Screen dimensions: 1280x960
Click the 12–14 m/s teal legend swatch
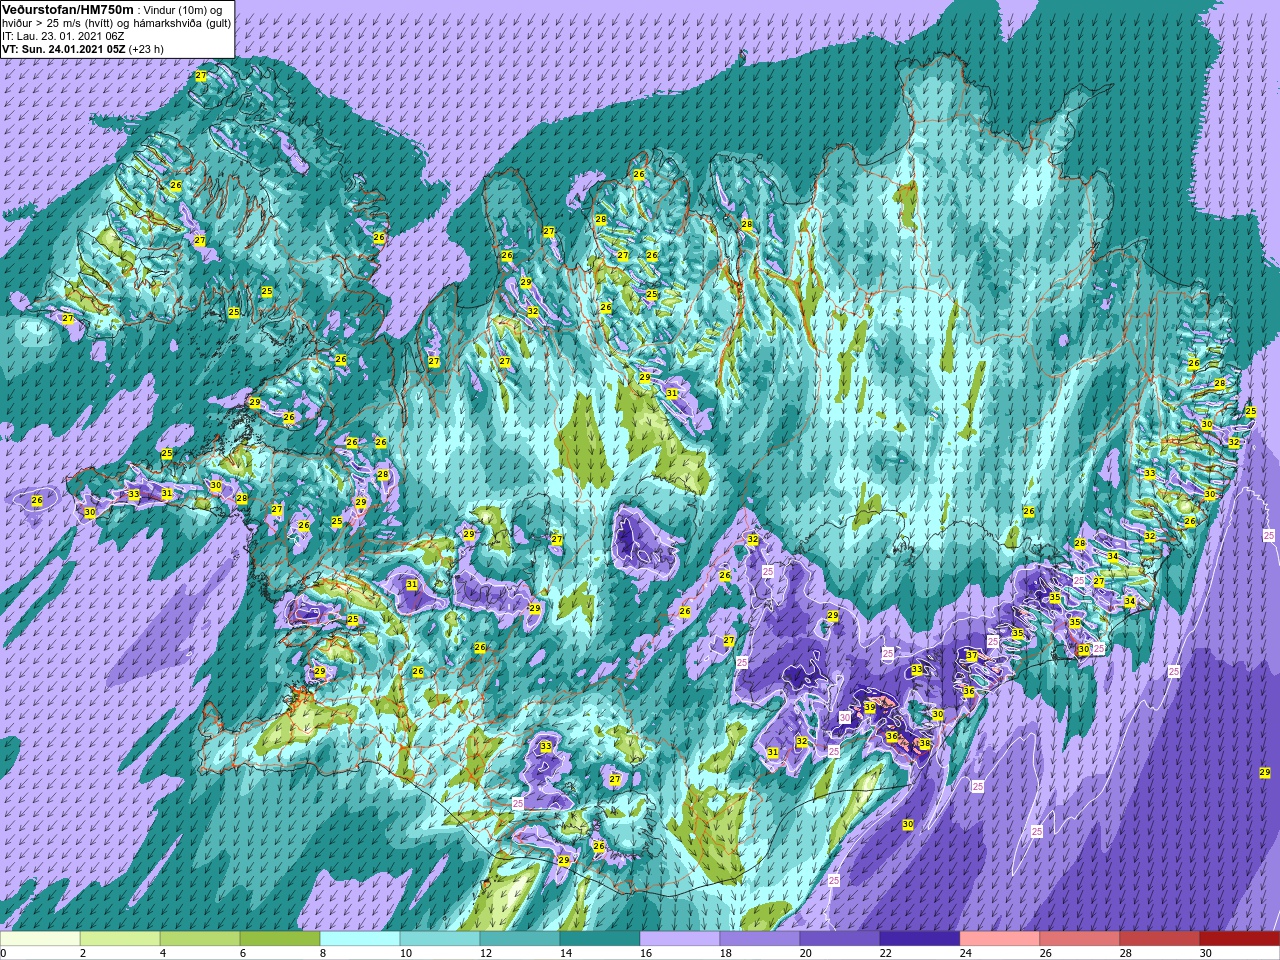click(520, 939)
